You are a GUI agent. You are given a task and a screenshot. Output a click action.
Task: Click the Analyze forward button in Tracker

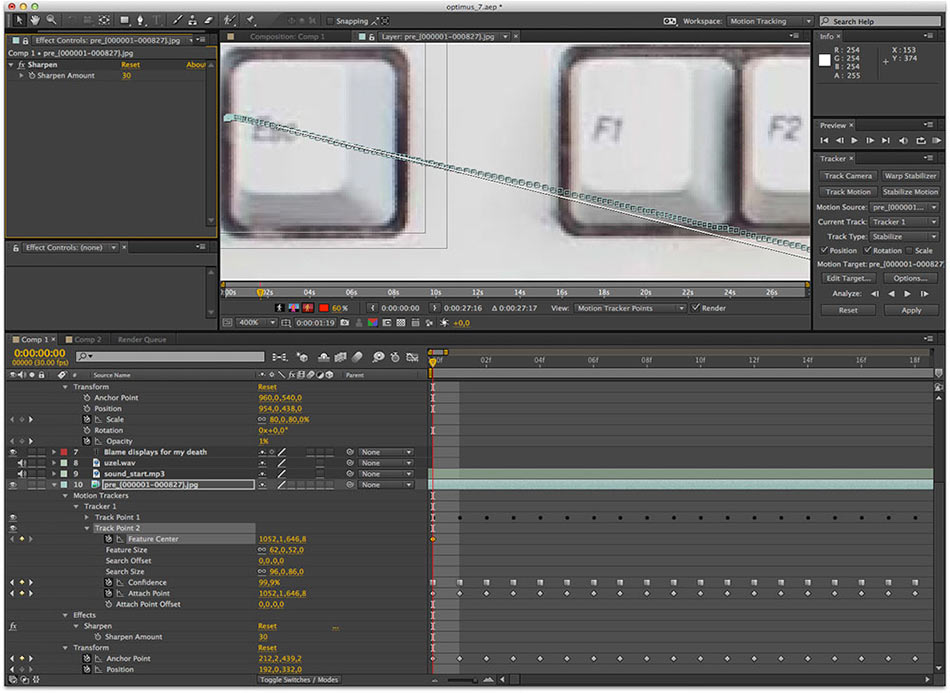908,294
